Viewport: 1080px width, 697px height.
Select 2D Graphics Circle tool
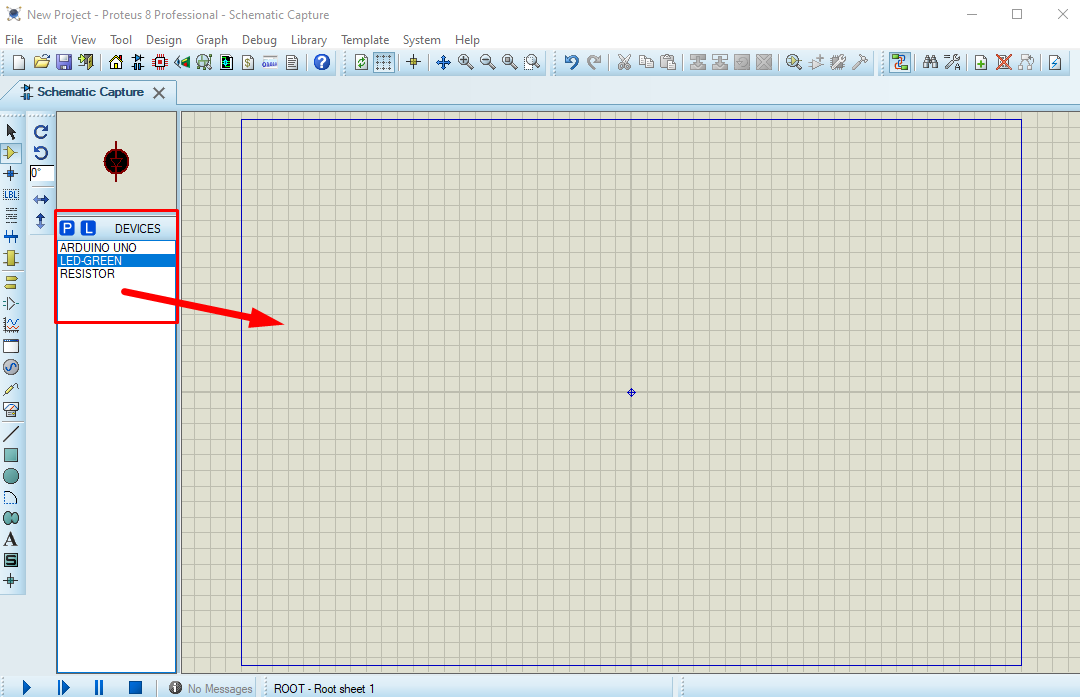(11, 476)
